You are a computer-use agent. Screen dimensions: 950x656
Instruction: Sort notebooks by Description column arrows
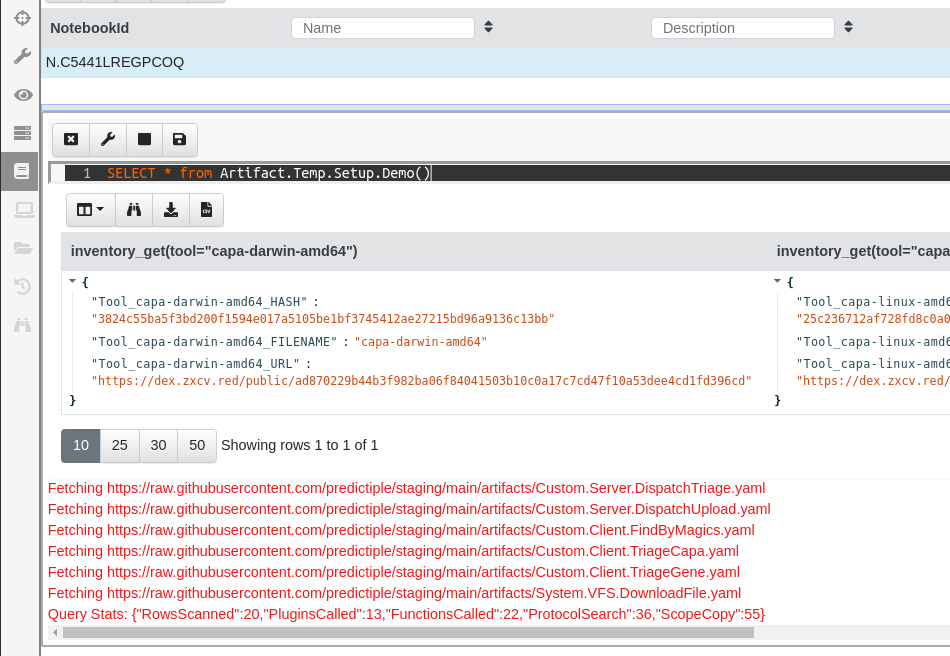[848, 27]
